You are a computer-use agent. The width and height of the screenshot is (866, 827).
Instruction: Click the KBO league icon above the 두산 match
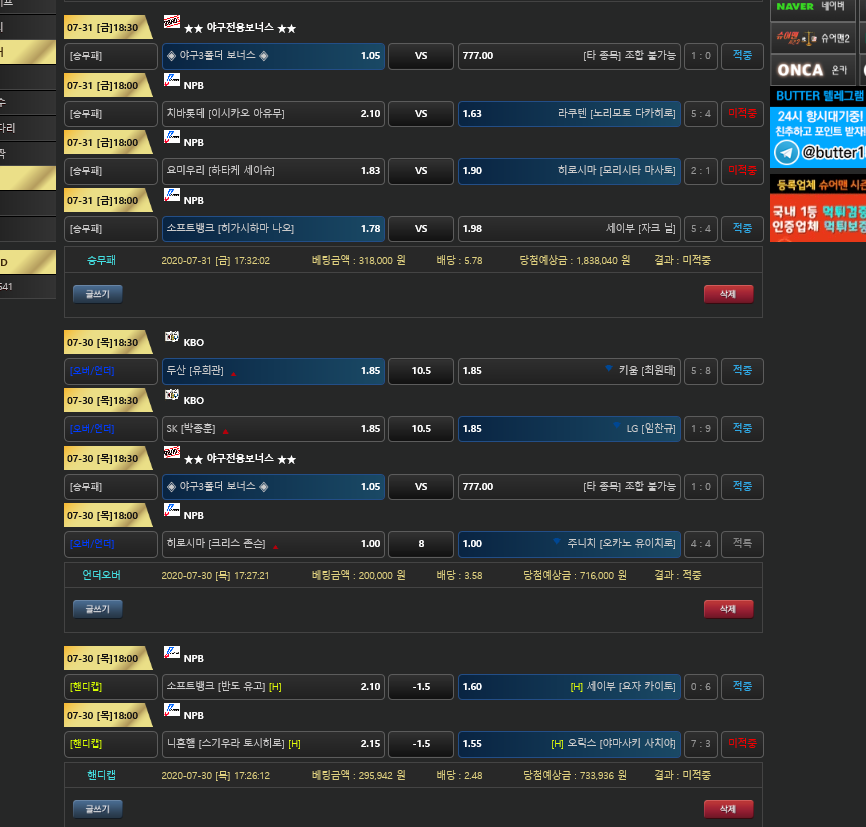point(171,337)
